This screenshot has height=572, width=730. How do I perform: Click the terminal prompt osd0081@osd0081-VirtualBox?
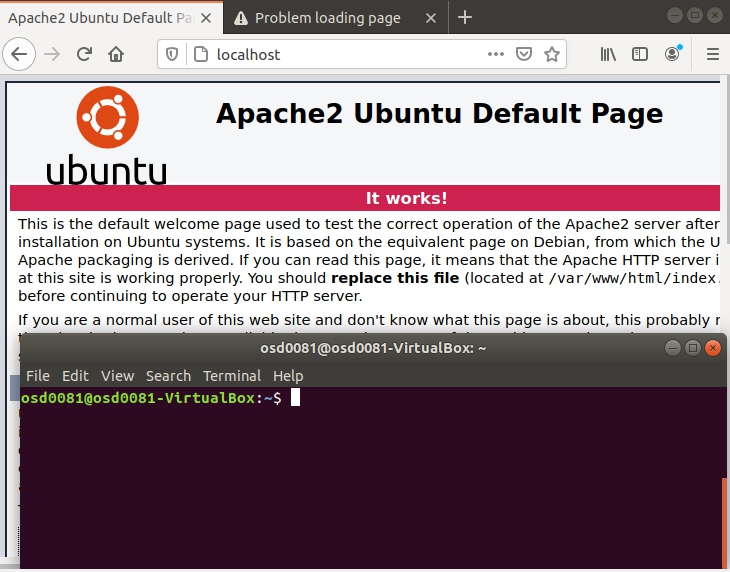[138, 398]
